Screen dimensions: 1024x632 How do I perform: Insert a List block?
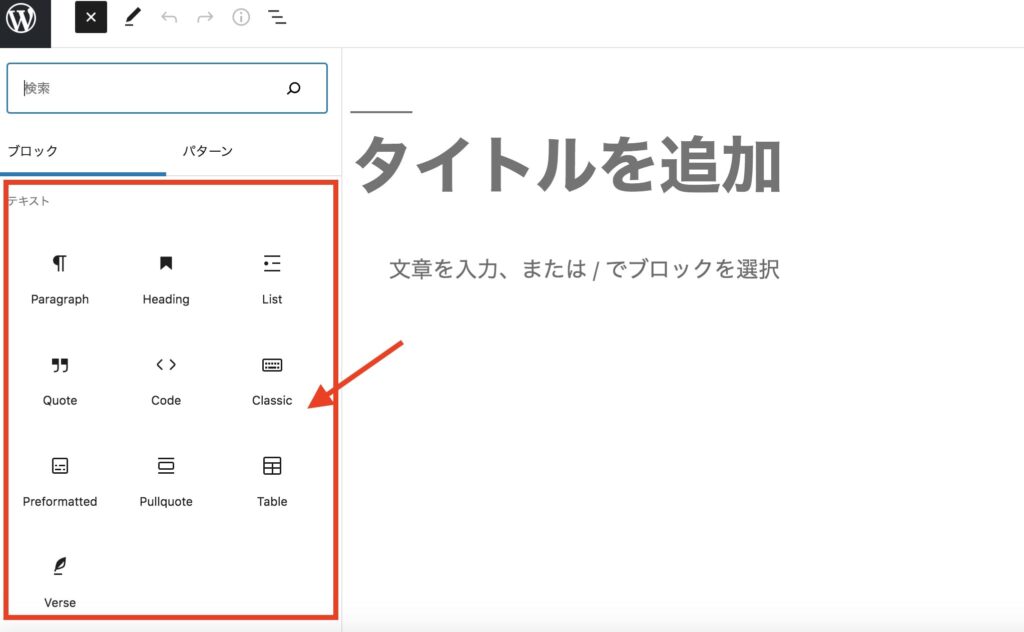(272, 279)
